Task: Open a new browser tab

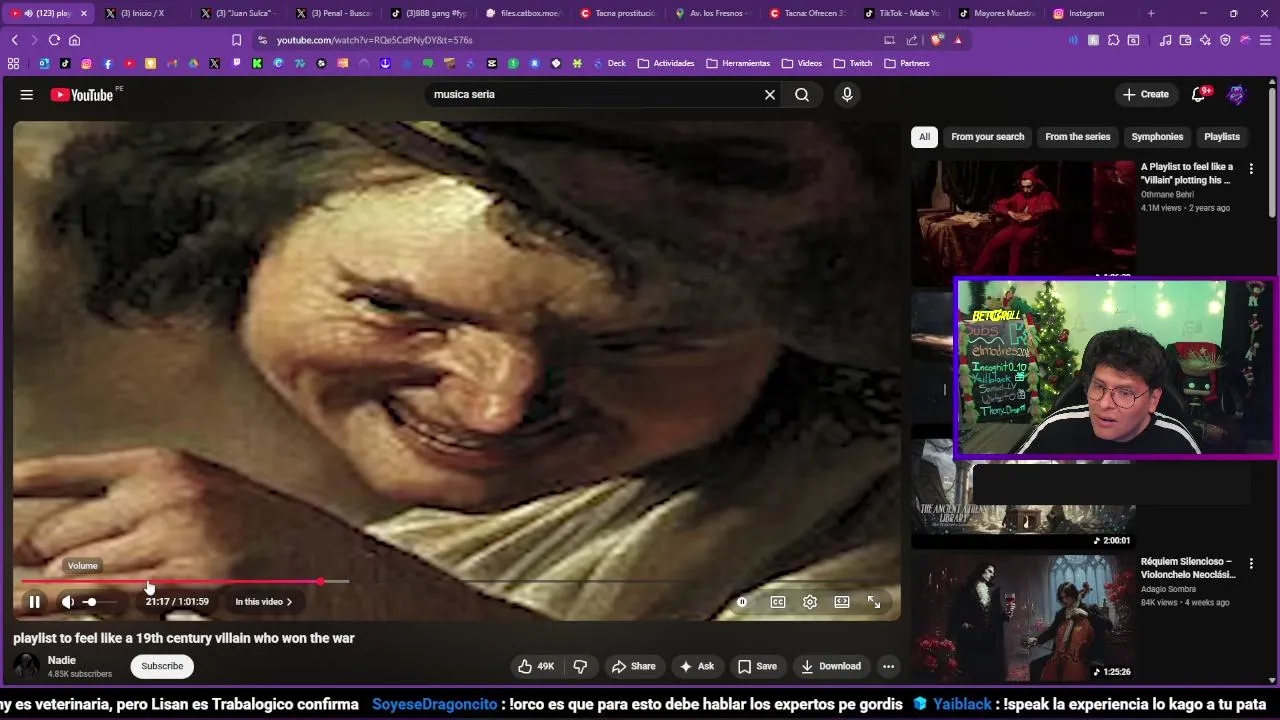Action: click(1151, 13)
